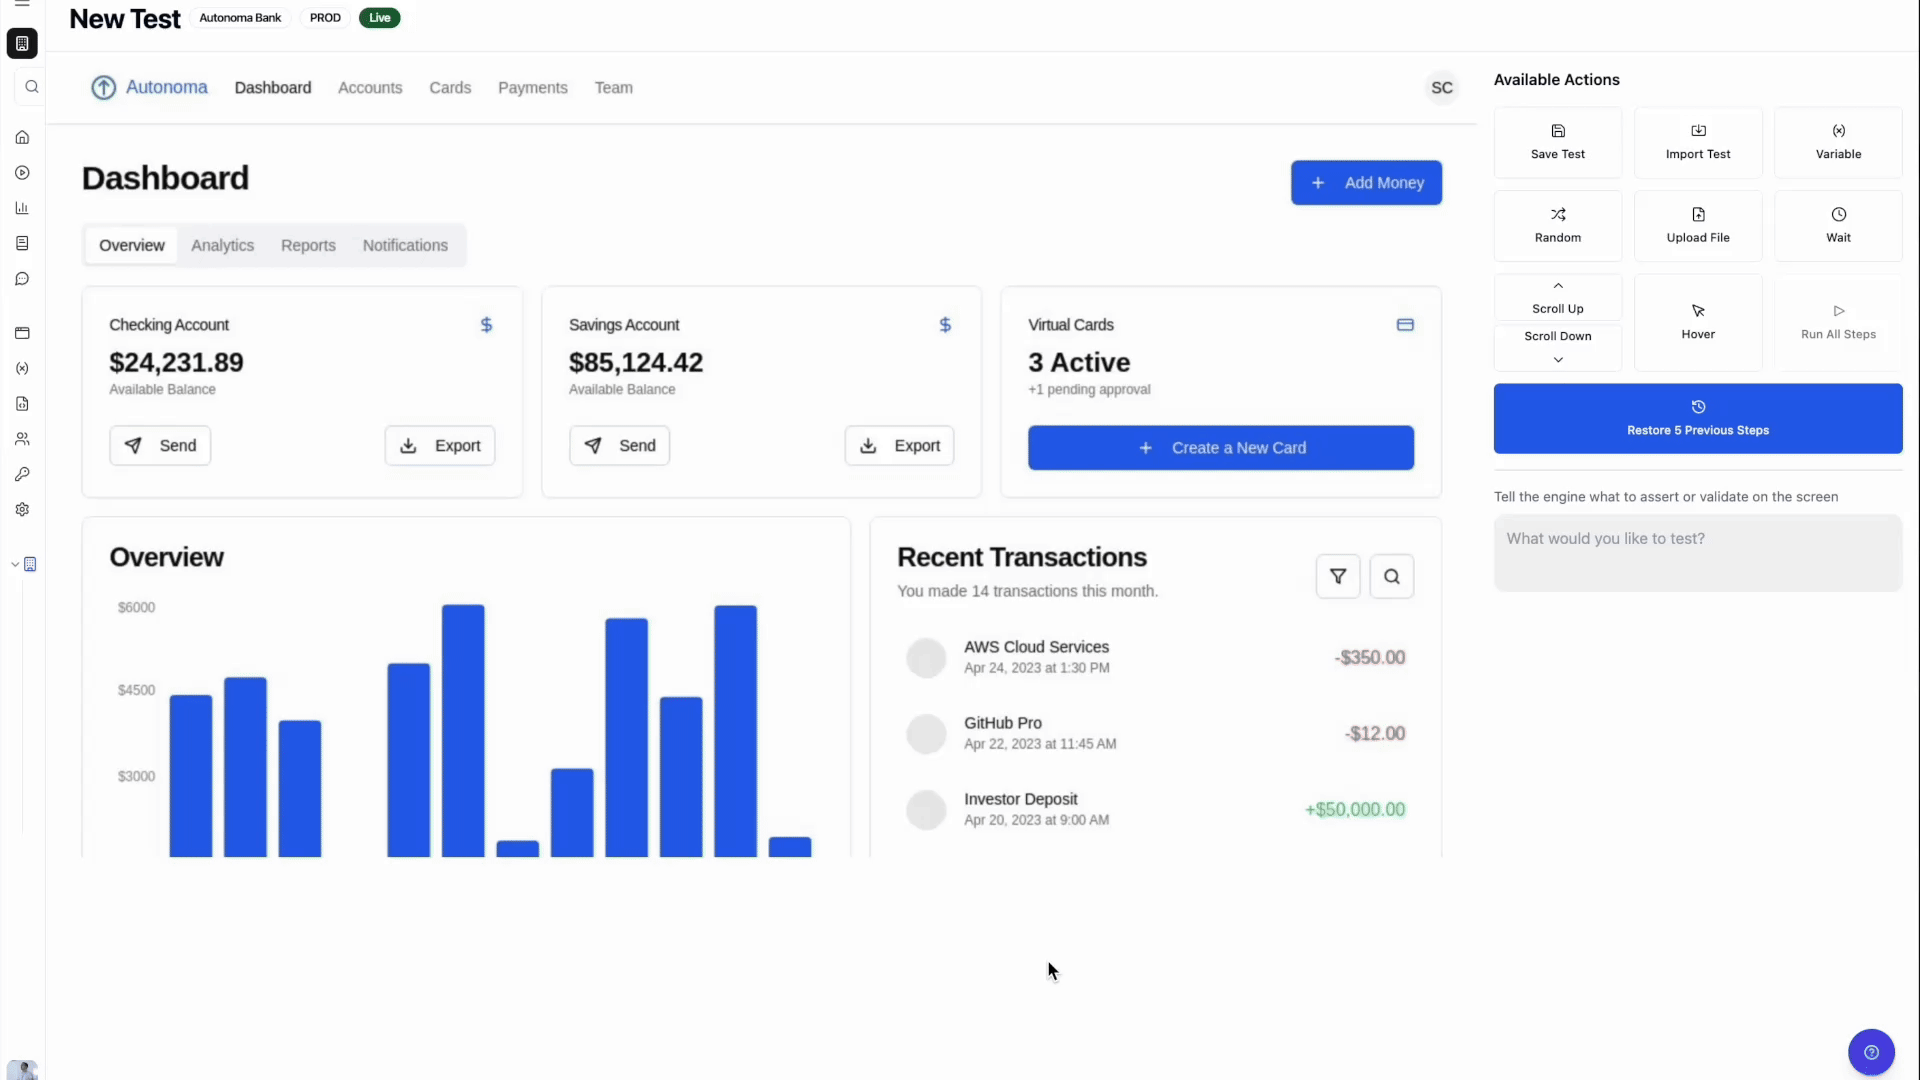The width and height of the screenshot is (1920, 1080).
Task: Expand the sidebar chevron beside building icon
Action: point(14,565)
